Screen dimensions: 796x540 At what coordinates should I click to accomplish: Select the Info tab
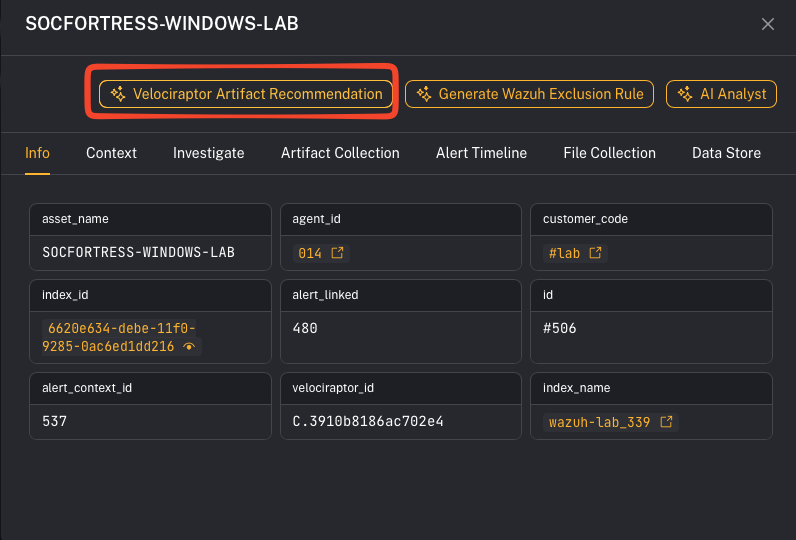pyautogui.click(x=38, y=153)
